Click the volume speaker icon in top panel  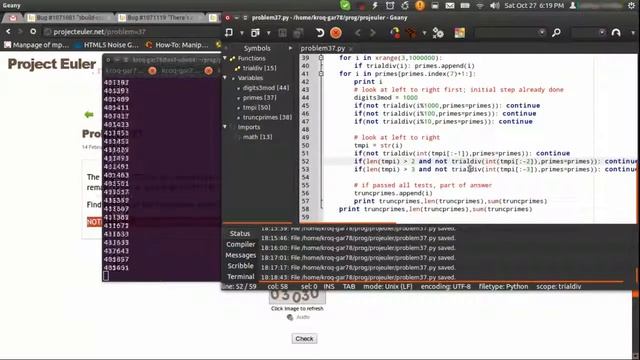pos(494,6)
